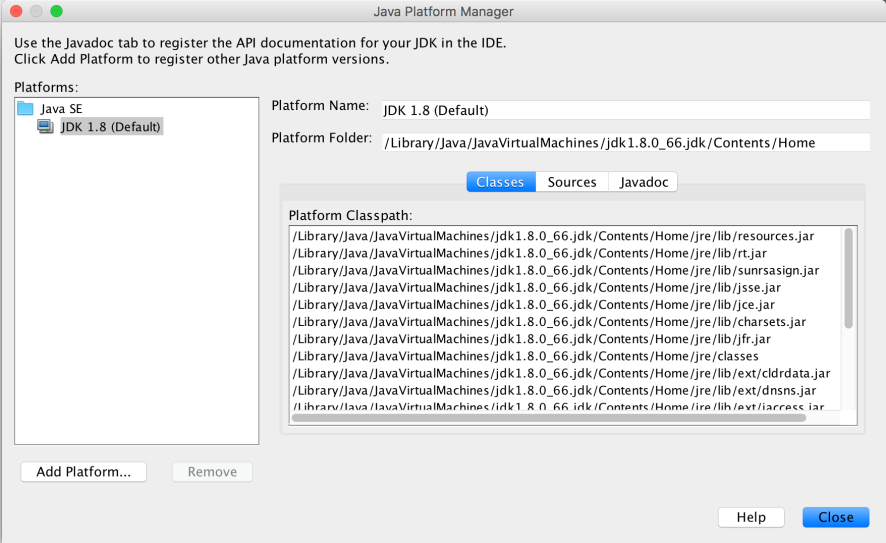Switch to the Classes tab

tap(501, 182)
